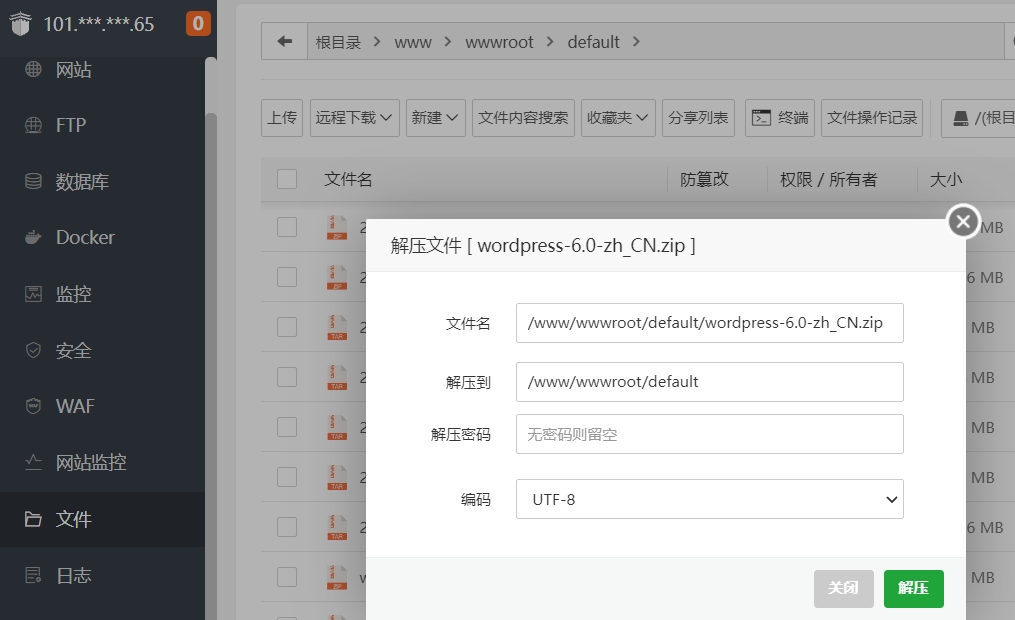The image size is (1015, 620).
Task: Open Docker from the sidebar
Action: point(34,238)
